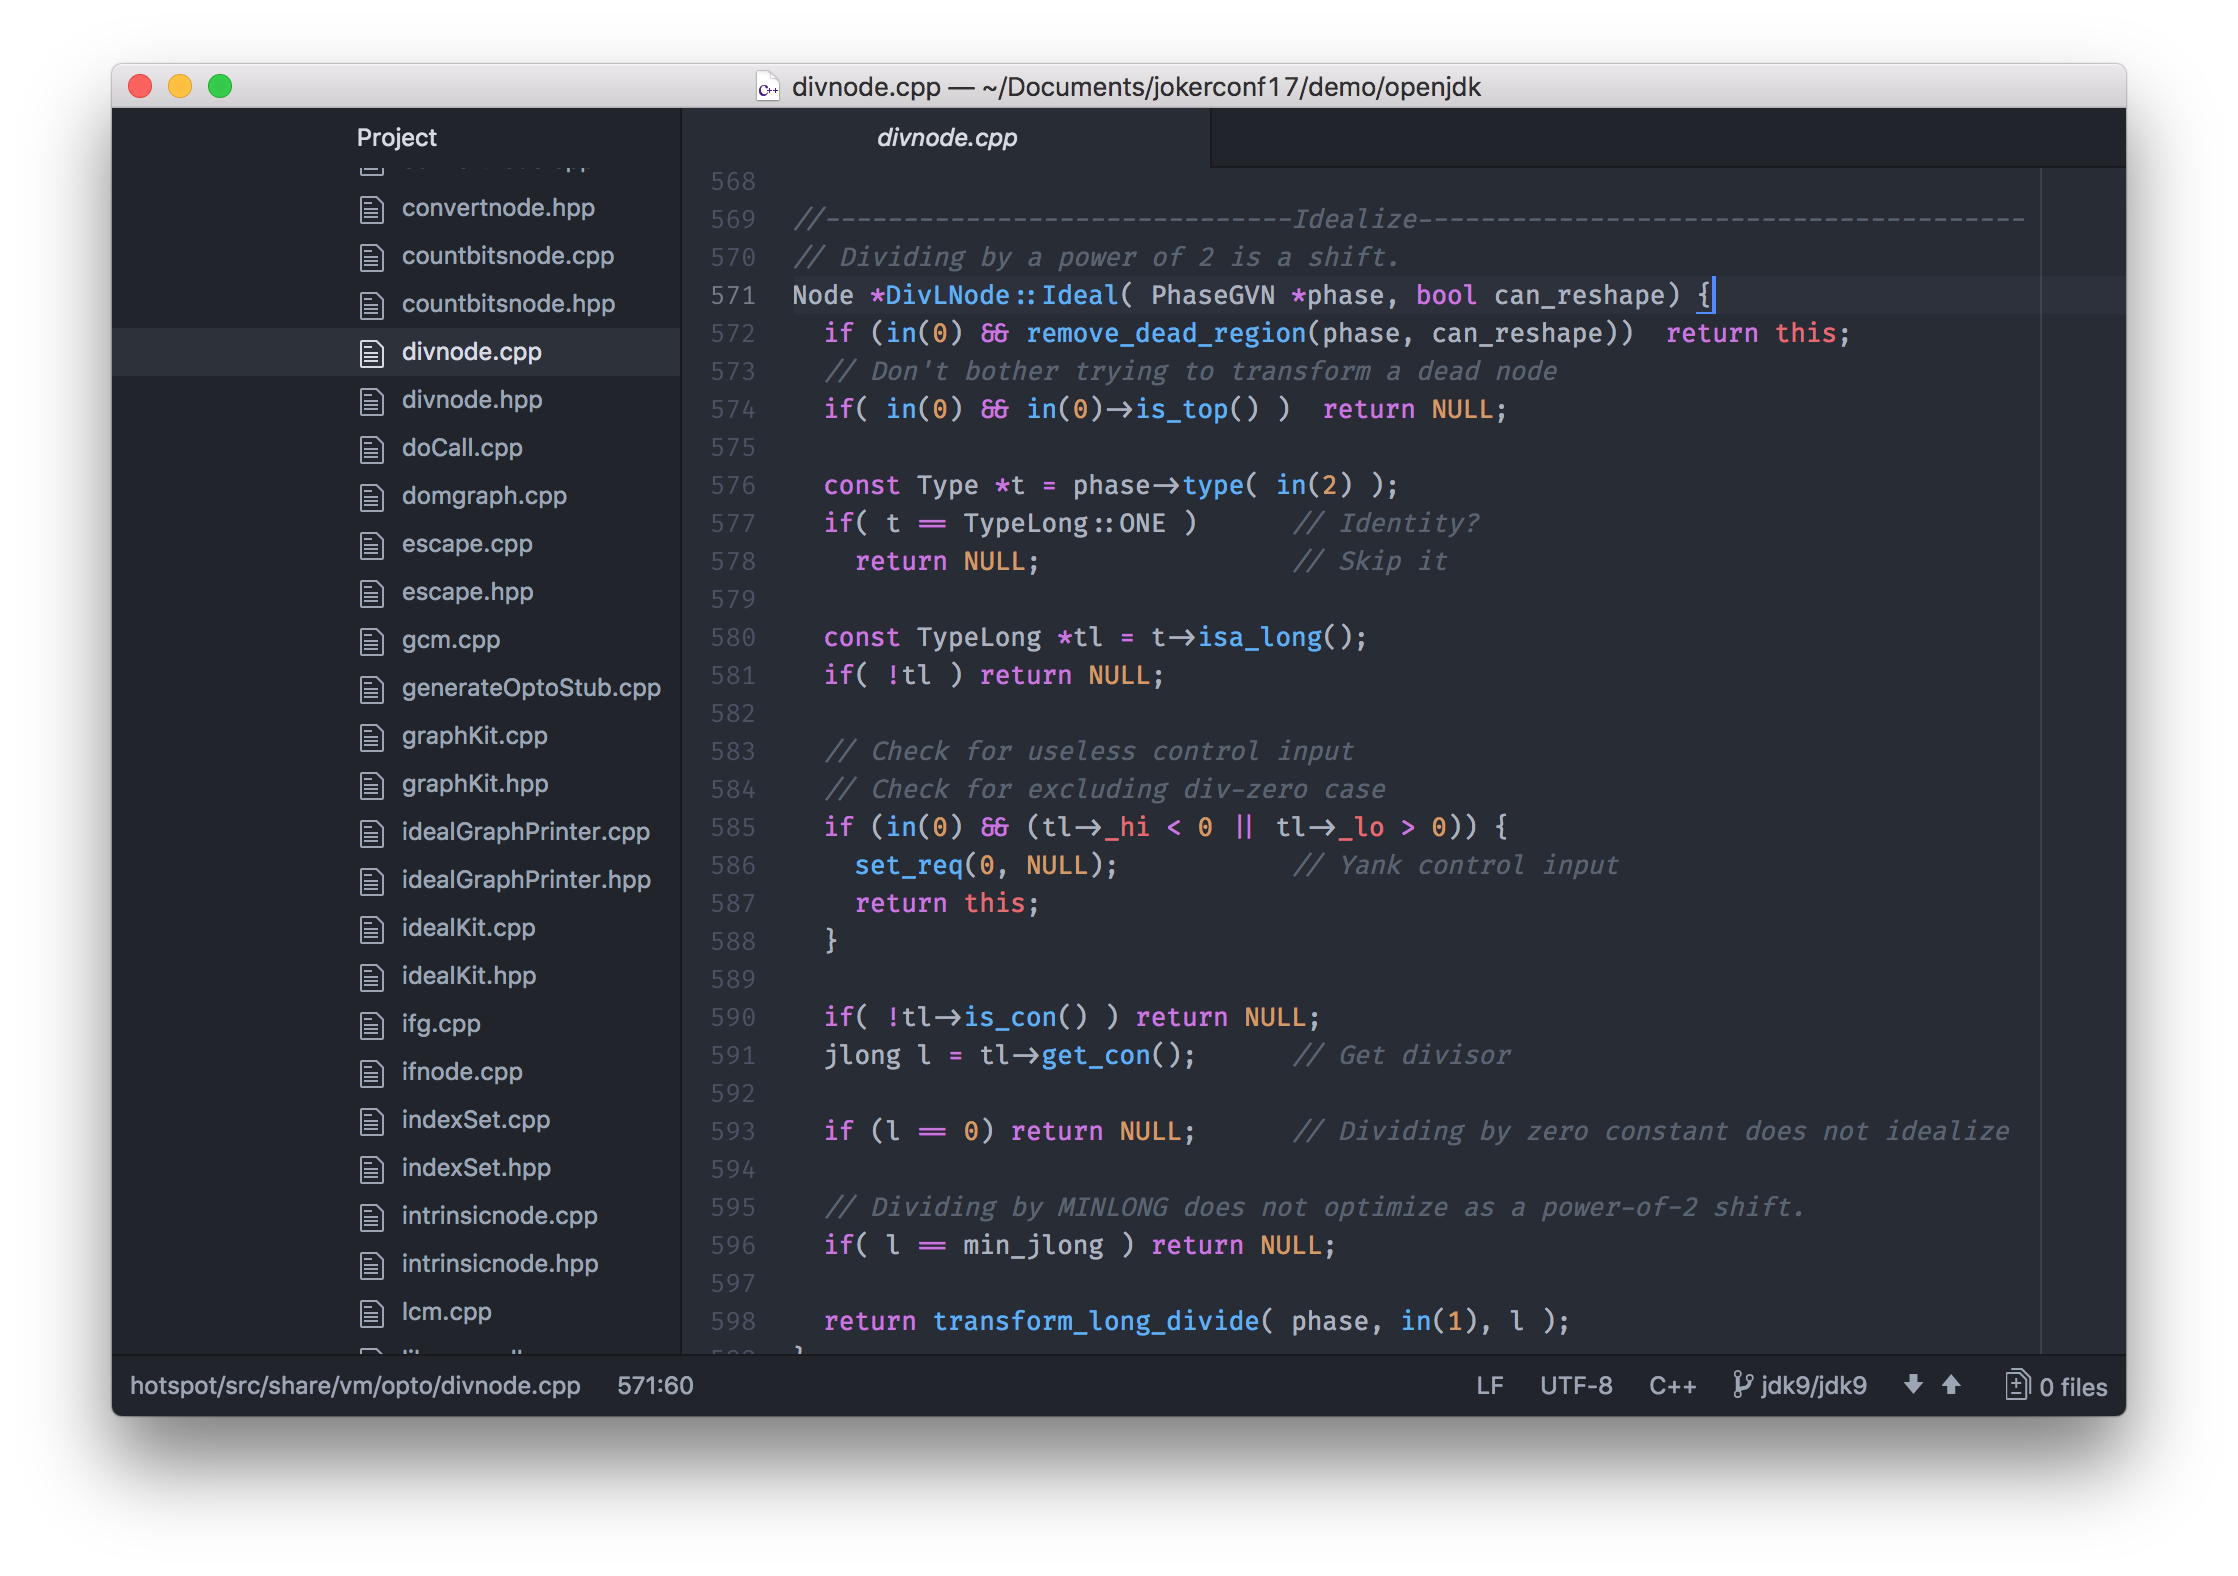
Task: Click the git pull down arrow in status bar
Action: pyautogui.click(x=1913, y=1385)
